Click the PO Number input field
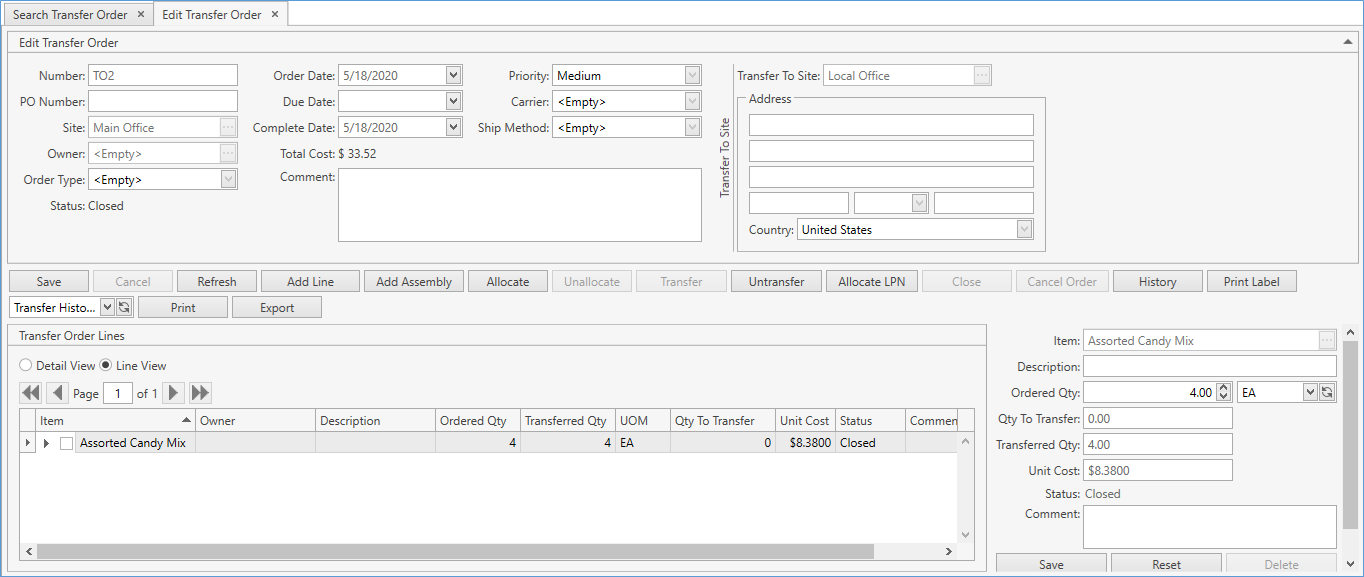1364x577 pixels. coord(163,102)
